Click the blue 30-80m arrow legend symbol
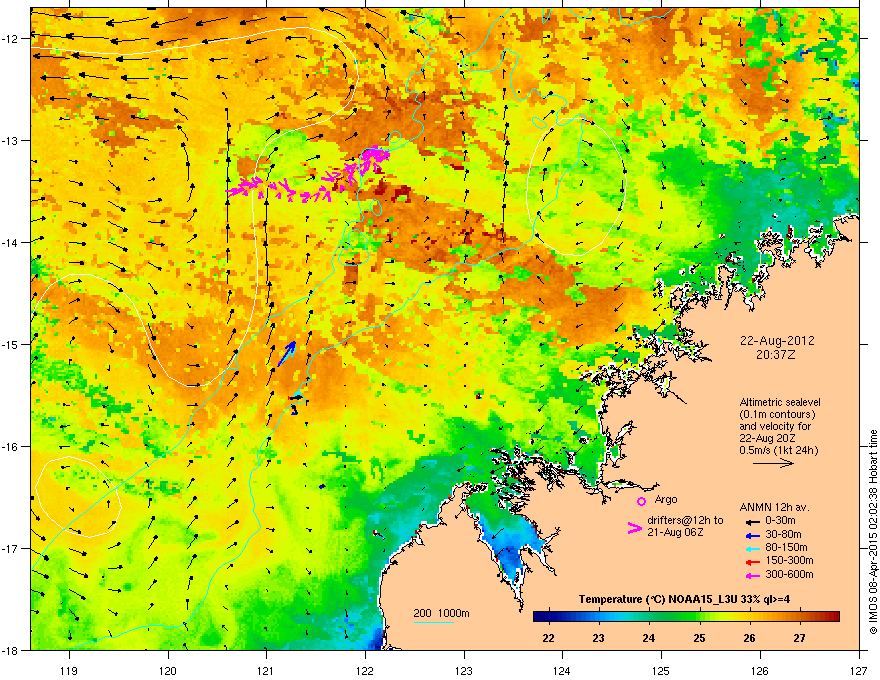 coord(753,535)
